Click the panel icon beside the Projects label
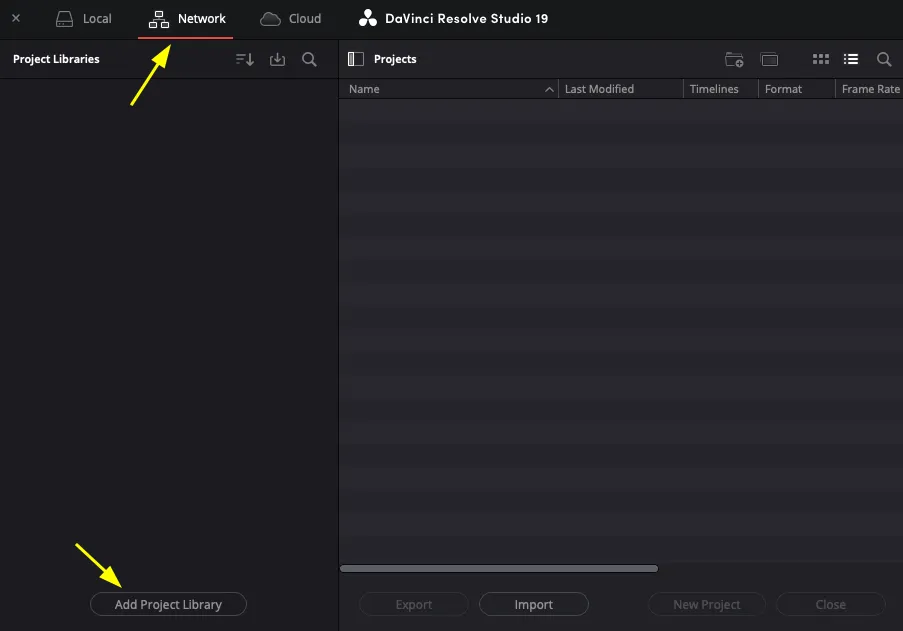Viewport: 903px width, 631px height. tap(355, 59)
